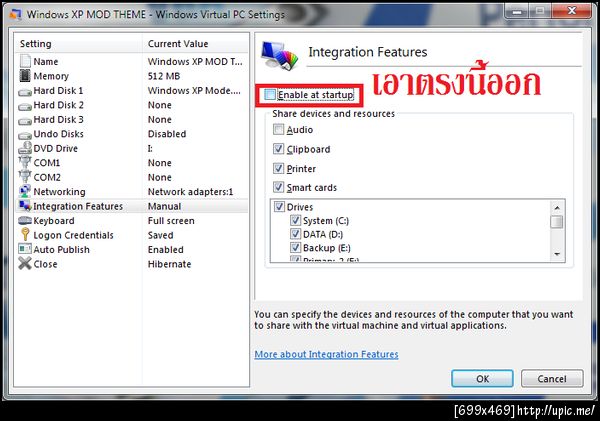
Task: Click the Memory chip icon
Action: point(25,76)
